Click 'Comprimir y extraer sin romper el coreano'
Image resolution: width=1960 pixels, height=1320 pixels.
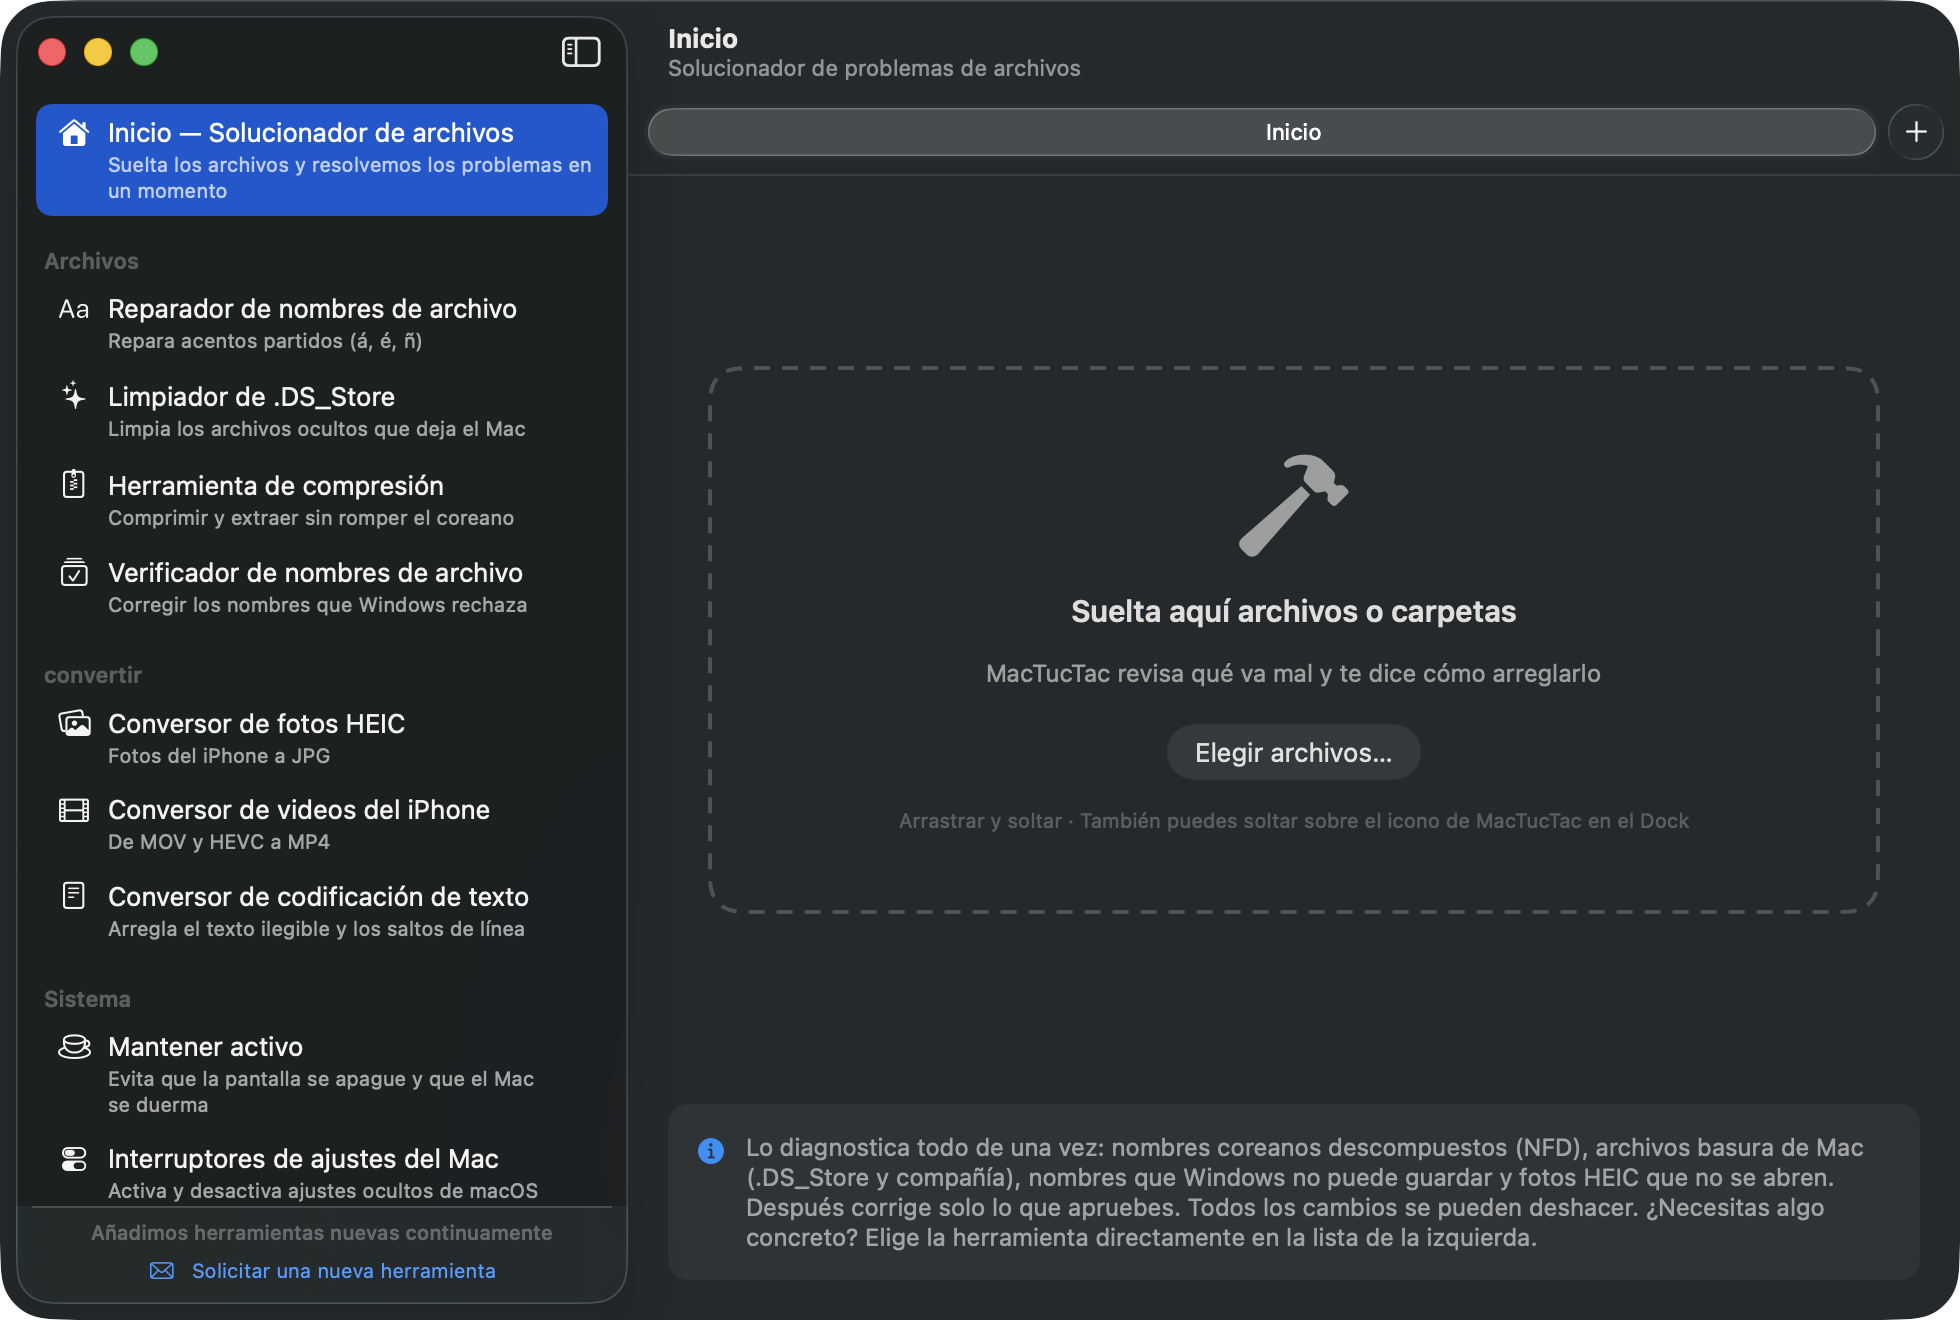pyautogui.click(x=311, y=518)
